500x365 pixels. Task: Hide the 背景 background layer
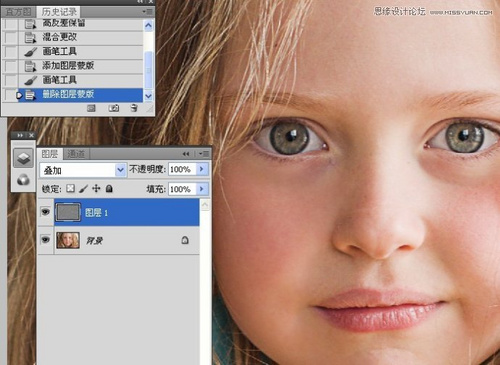click(x=45, y=240)
